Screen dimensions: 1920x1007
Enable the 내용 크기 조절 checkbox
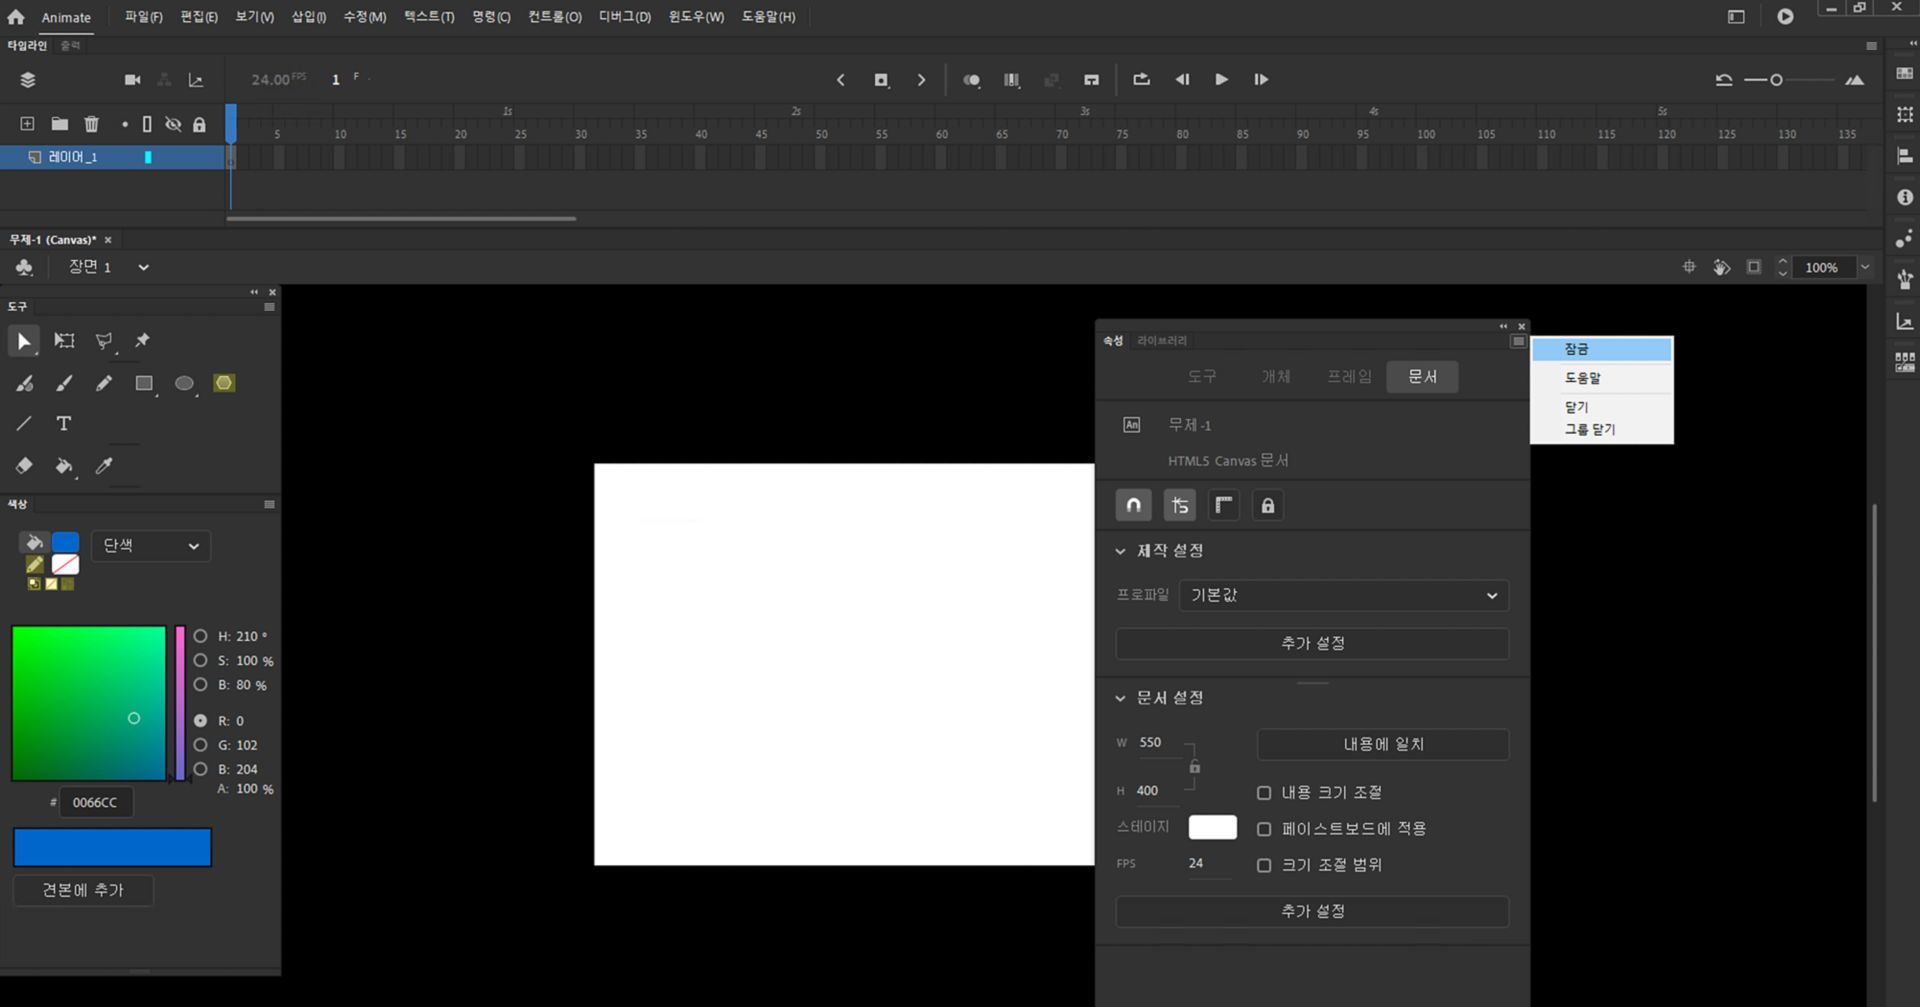1263,792
